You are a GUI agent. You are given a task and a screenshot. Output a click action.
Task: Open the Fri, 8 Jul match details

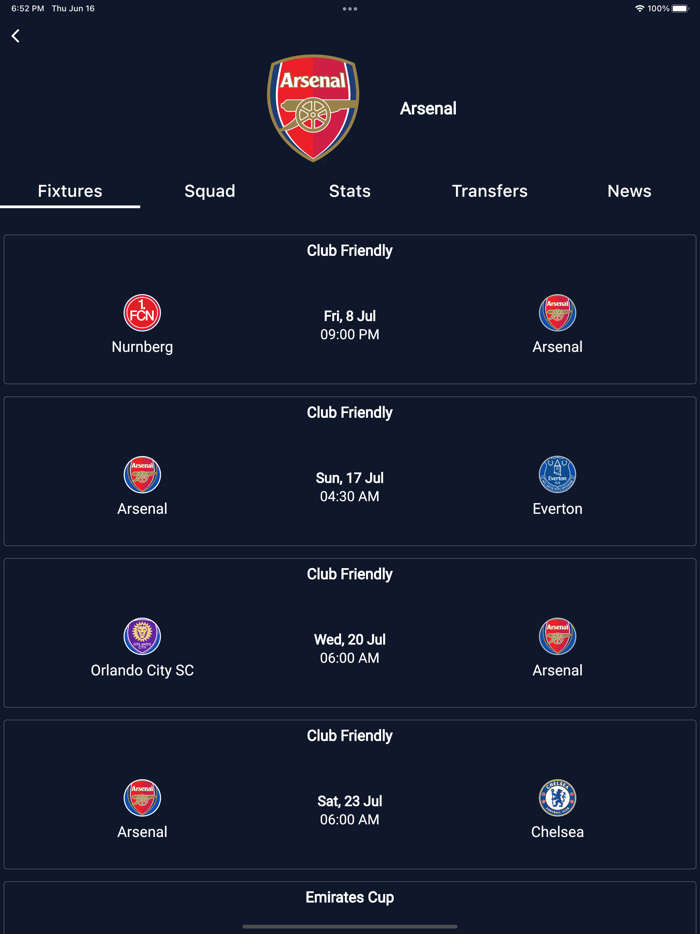(x=350, y=325)
